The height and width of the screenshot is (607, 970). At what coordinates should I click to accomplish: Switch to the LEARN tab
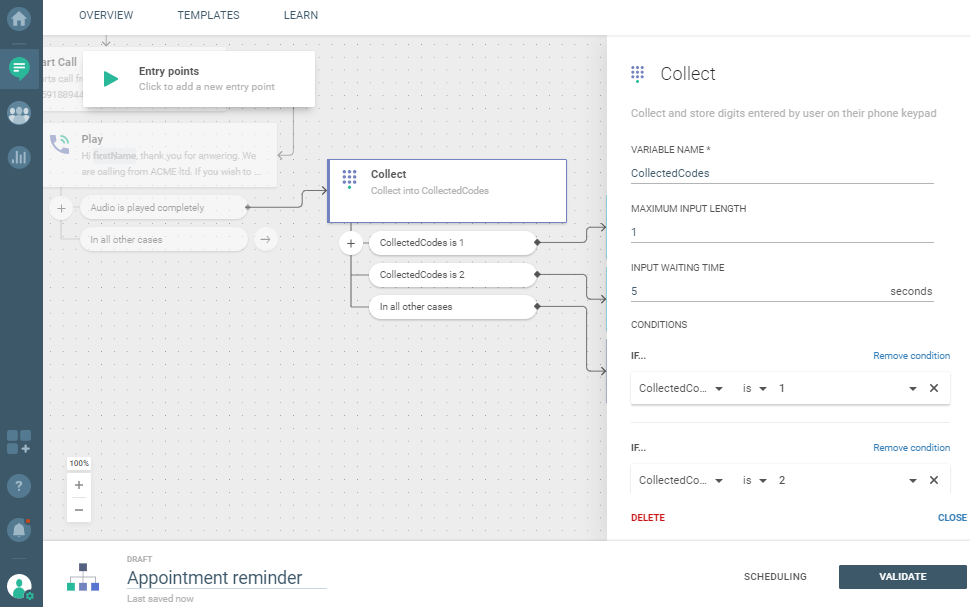click(301, 16)
